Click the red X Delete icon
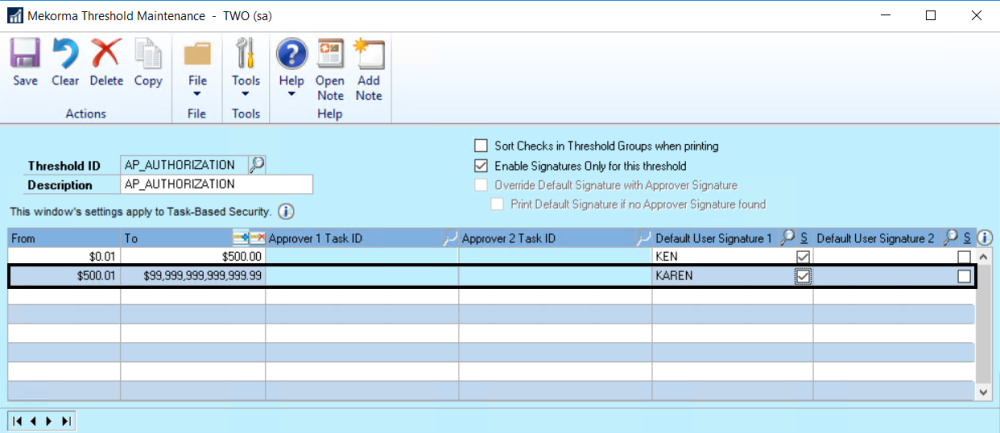Screen dimensions: 1000x433 (x=106, y=54)
